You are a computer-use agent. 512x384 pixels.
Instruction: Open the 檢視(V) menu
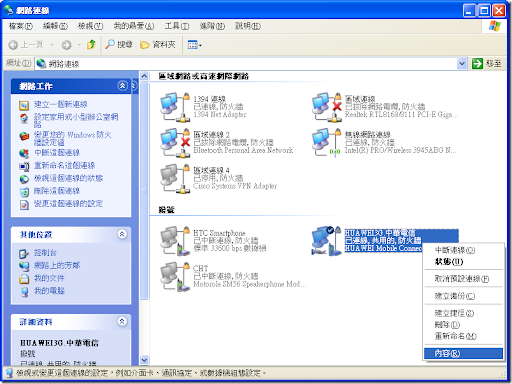click(x=90, y=26)
